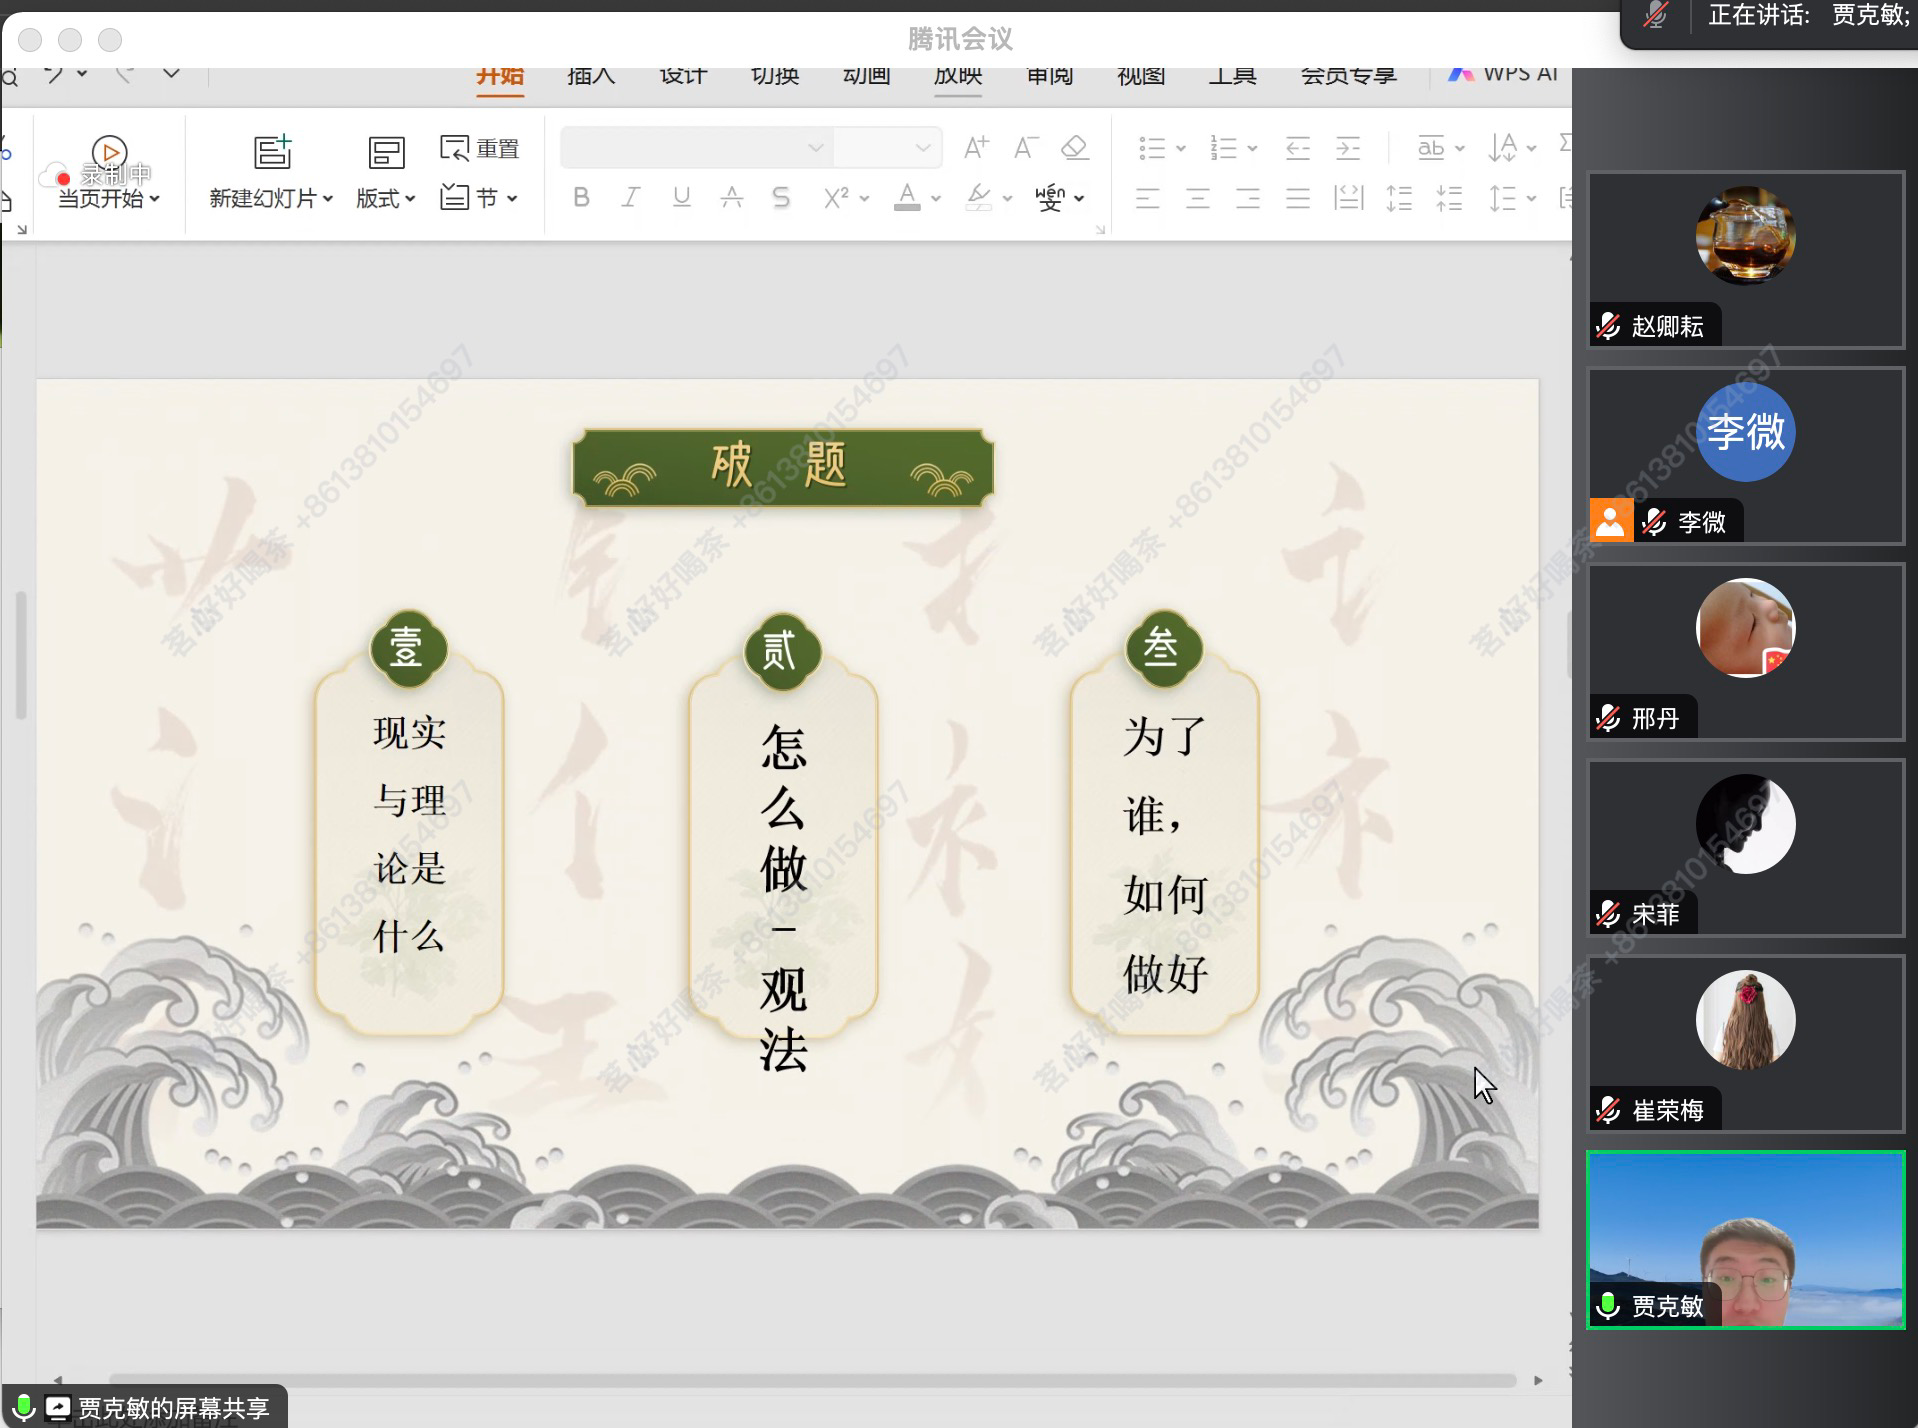Screen dimensions: 1918x1428
Task: Click the muted microphone icon in speaker bar
Action: tap(1656, 16)
